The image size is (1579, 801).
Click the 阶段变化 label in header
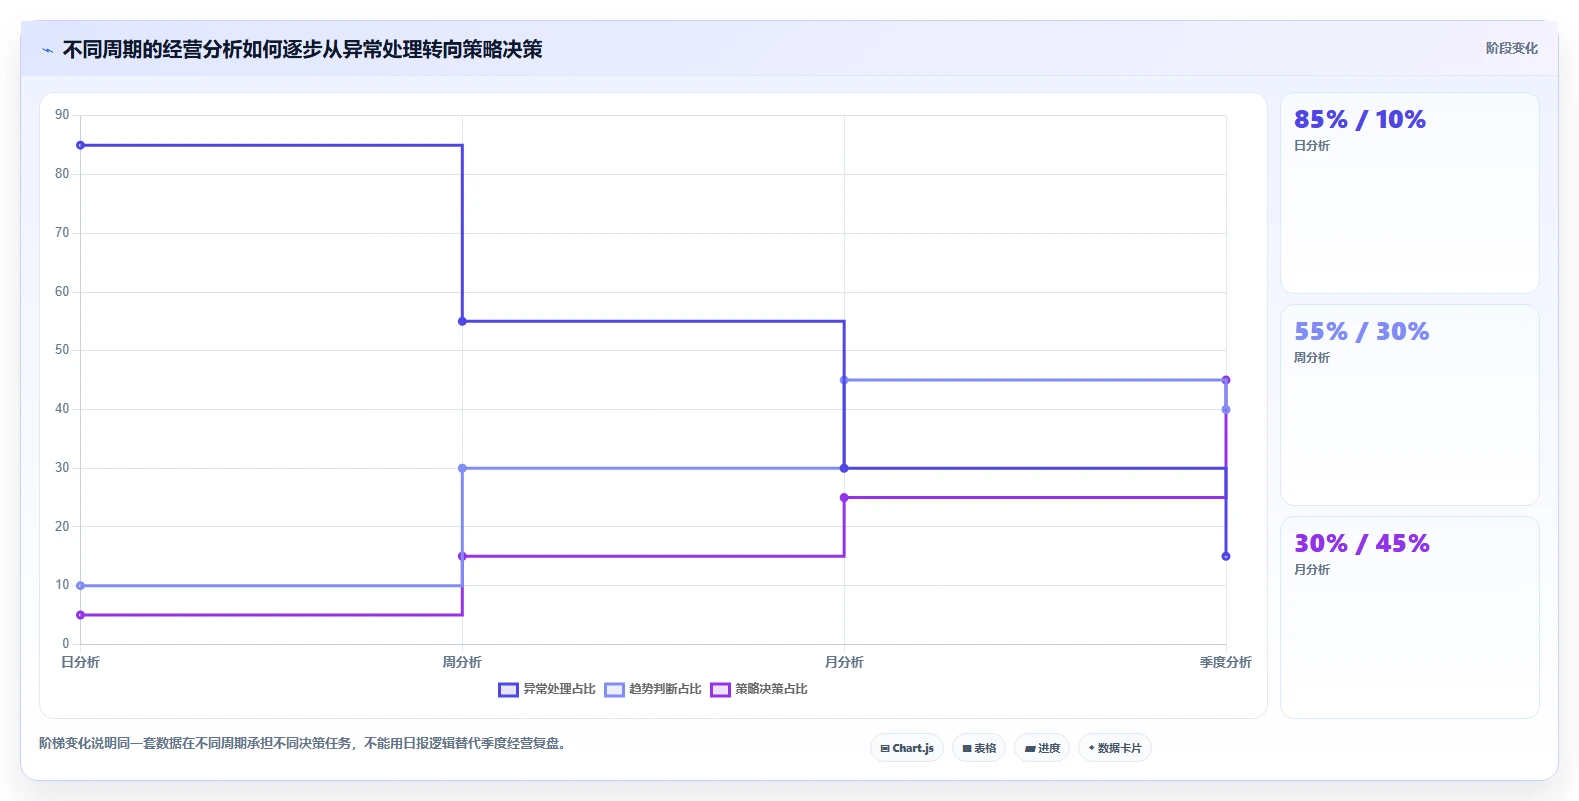(1511, 48)
